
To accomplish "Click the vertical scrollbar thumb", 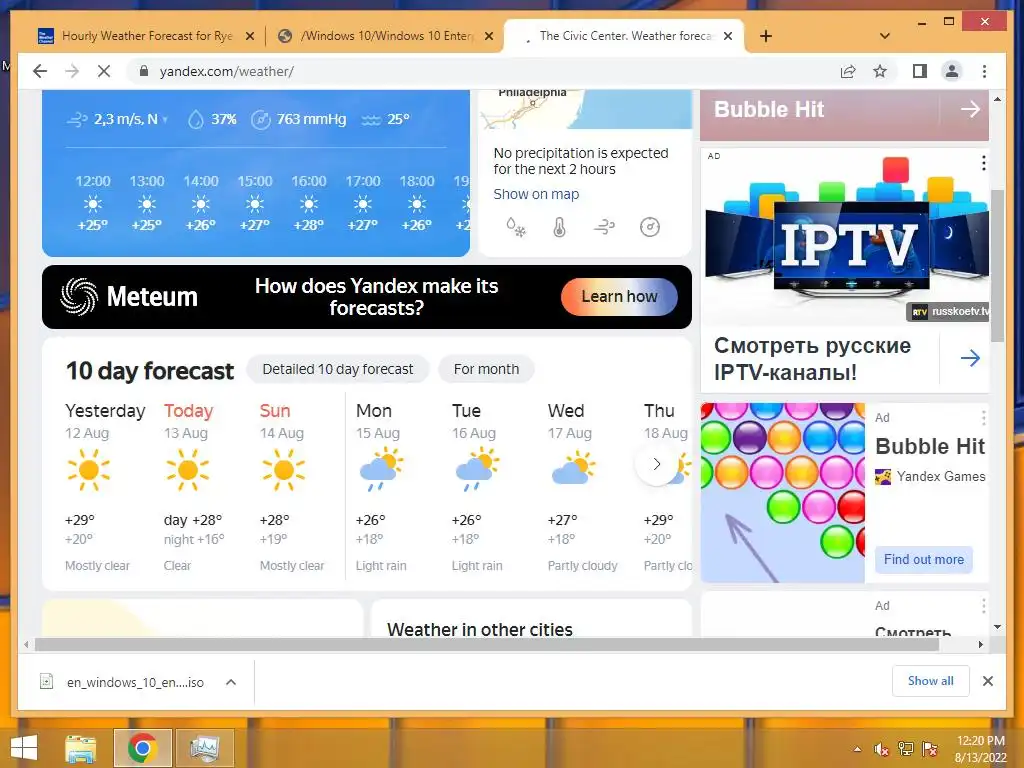I will (x=997, y=265).
